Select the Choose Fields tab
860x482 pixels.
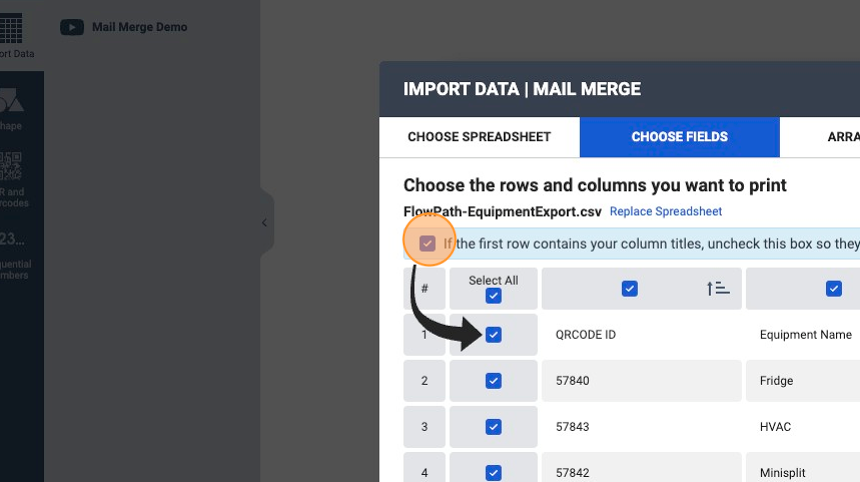680,137
